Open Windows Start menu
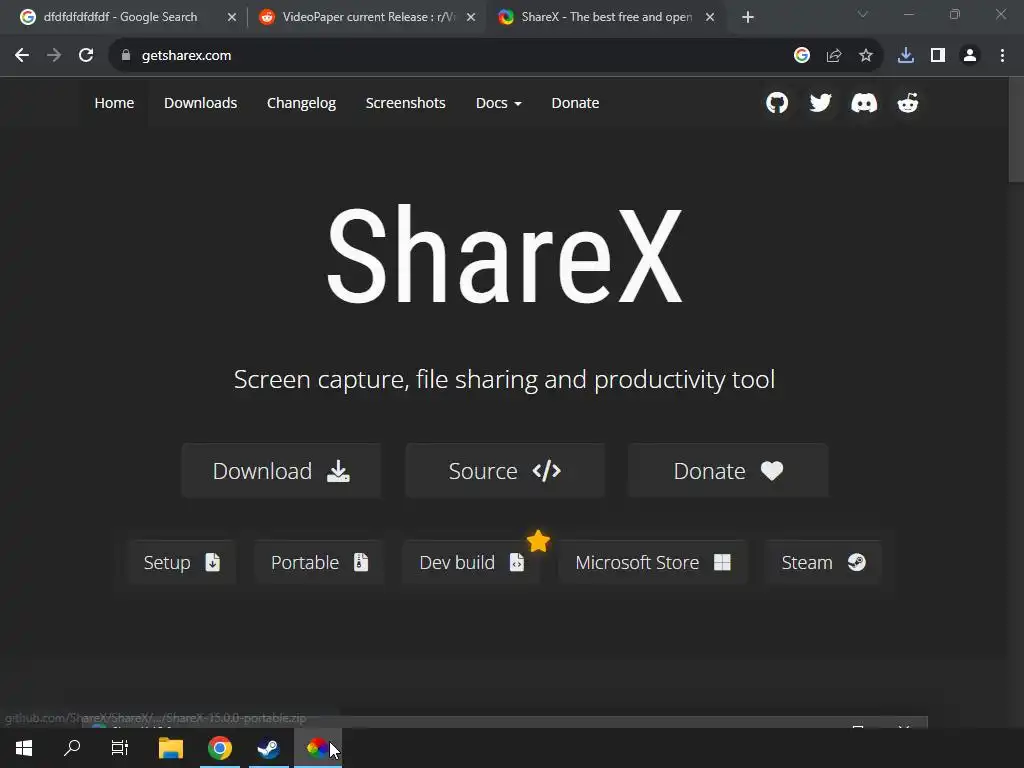The width and height of the screenshot is (1024, 768). [24, 748]
